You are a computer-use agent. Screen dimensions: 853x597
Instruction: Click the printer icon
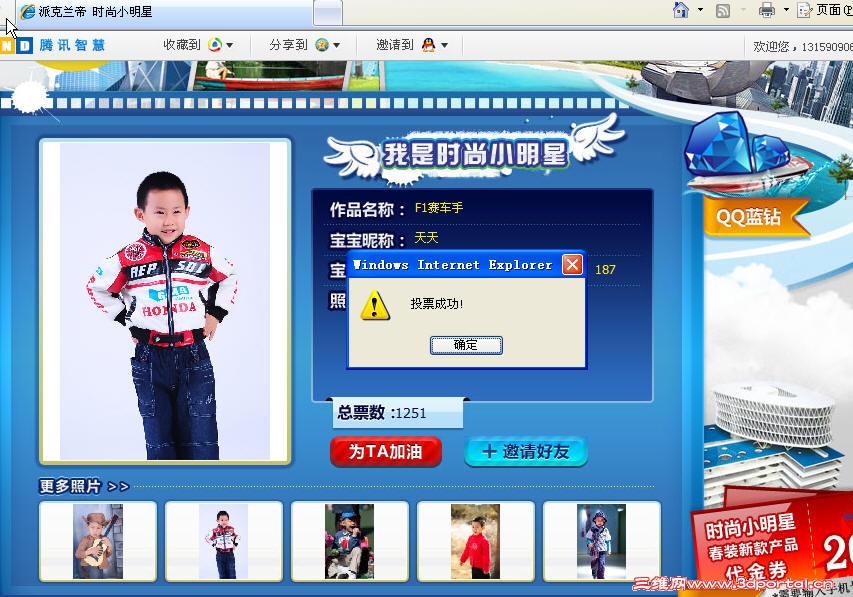coord(767,10)
